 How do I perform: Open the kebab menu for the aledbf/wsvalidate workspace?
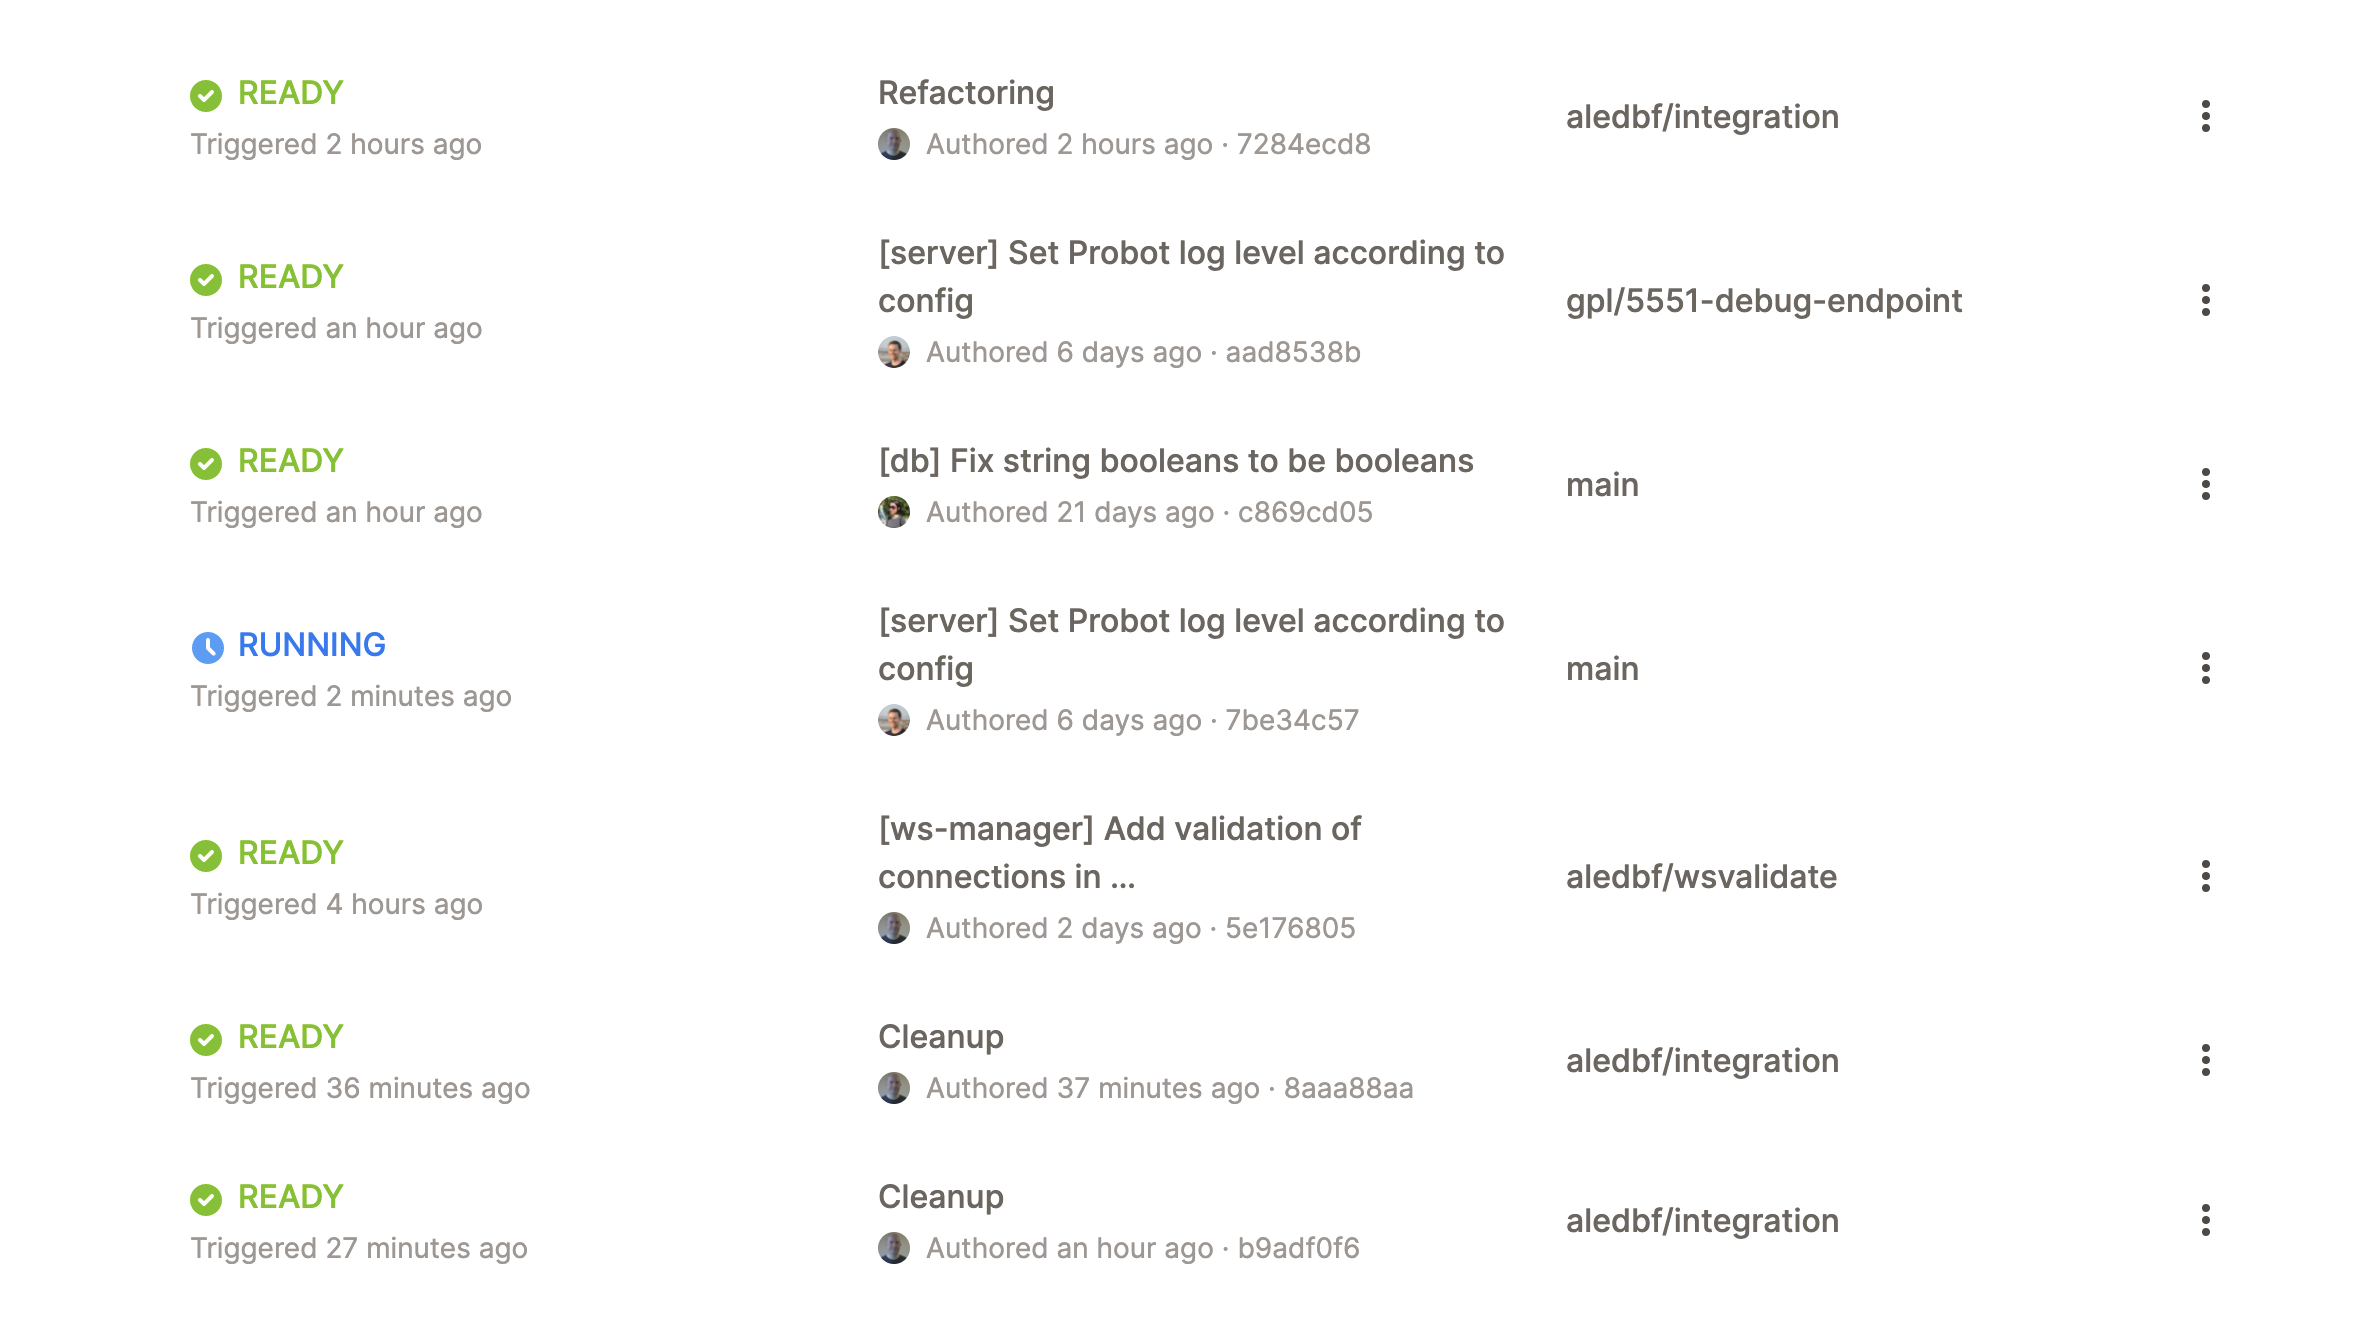pyautogui.click(x=2205, y=877)
